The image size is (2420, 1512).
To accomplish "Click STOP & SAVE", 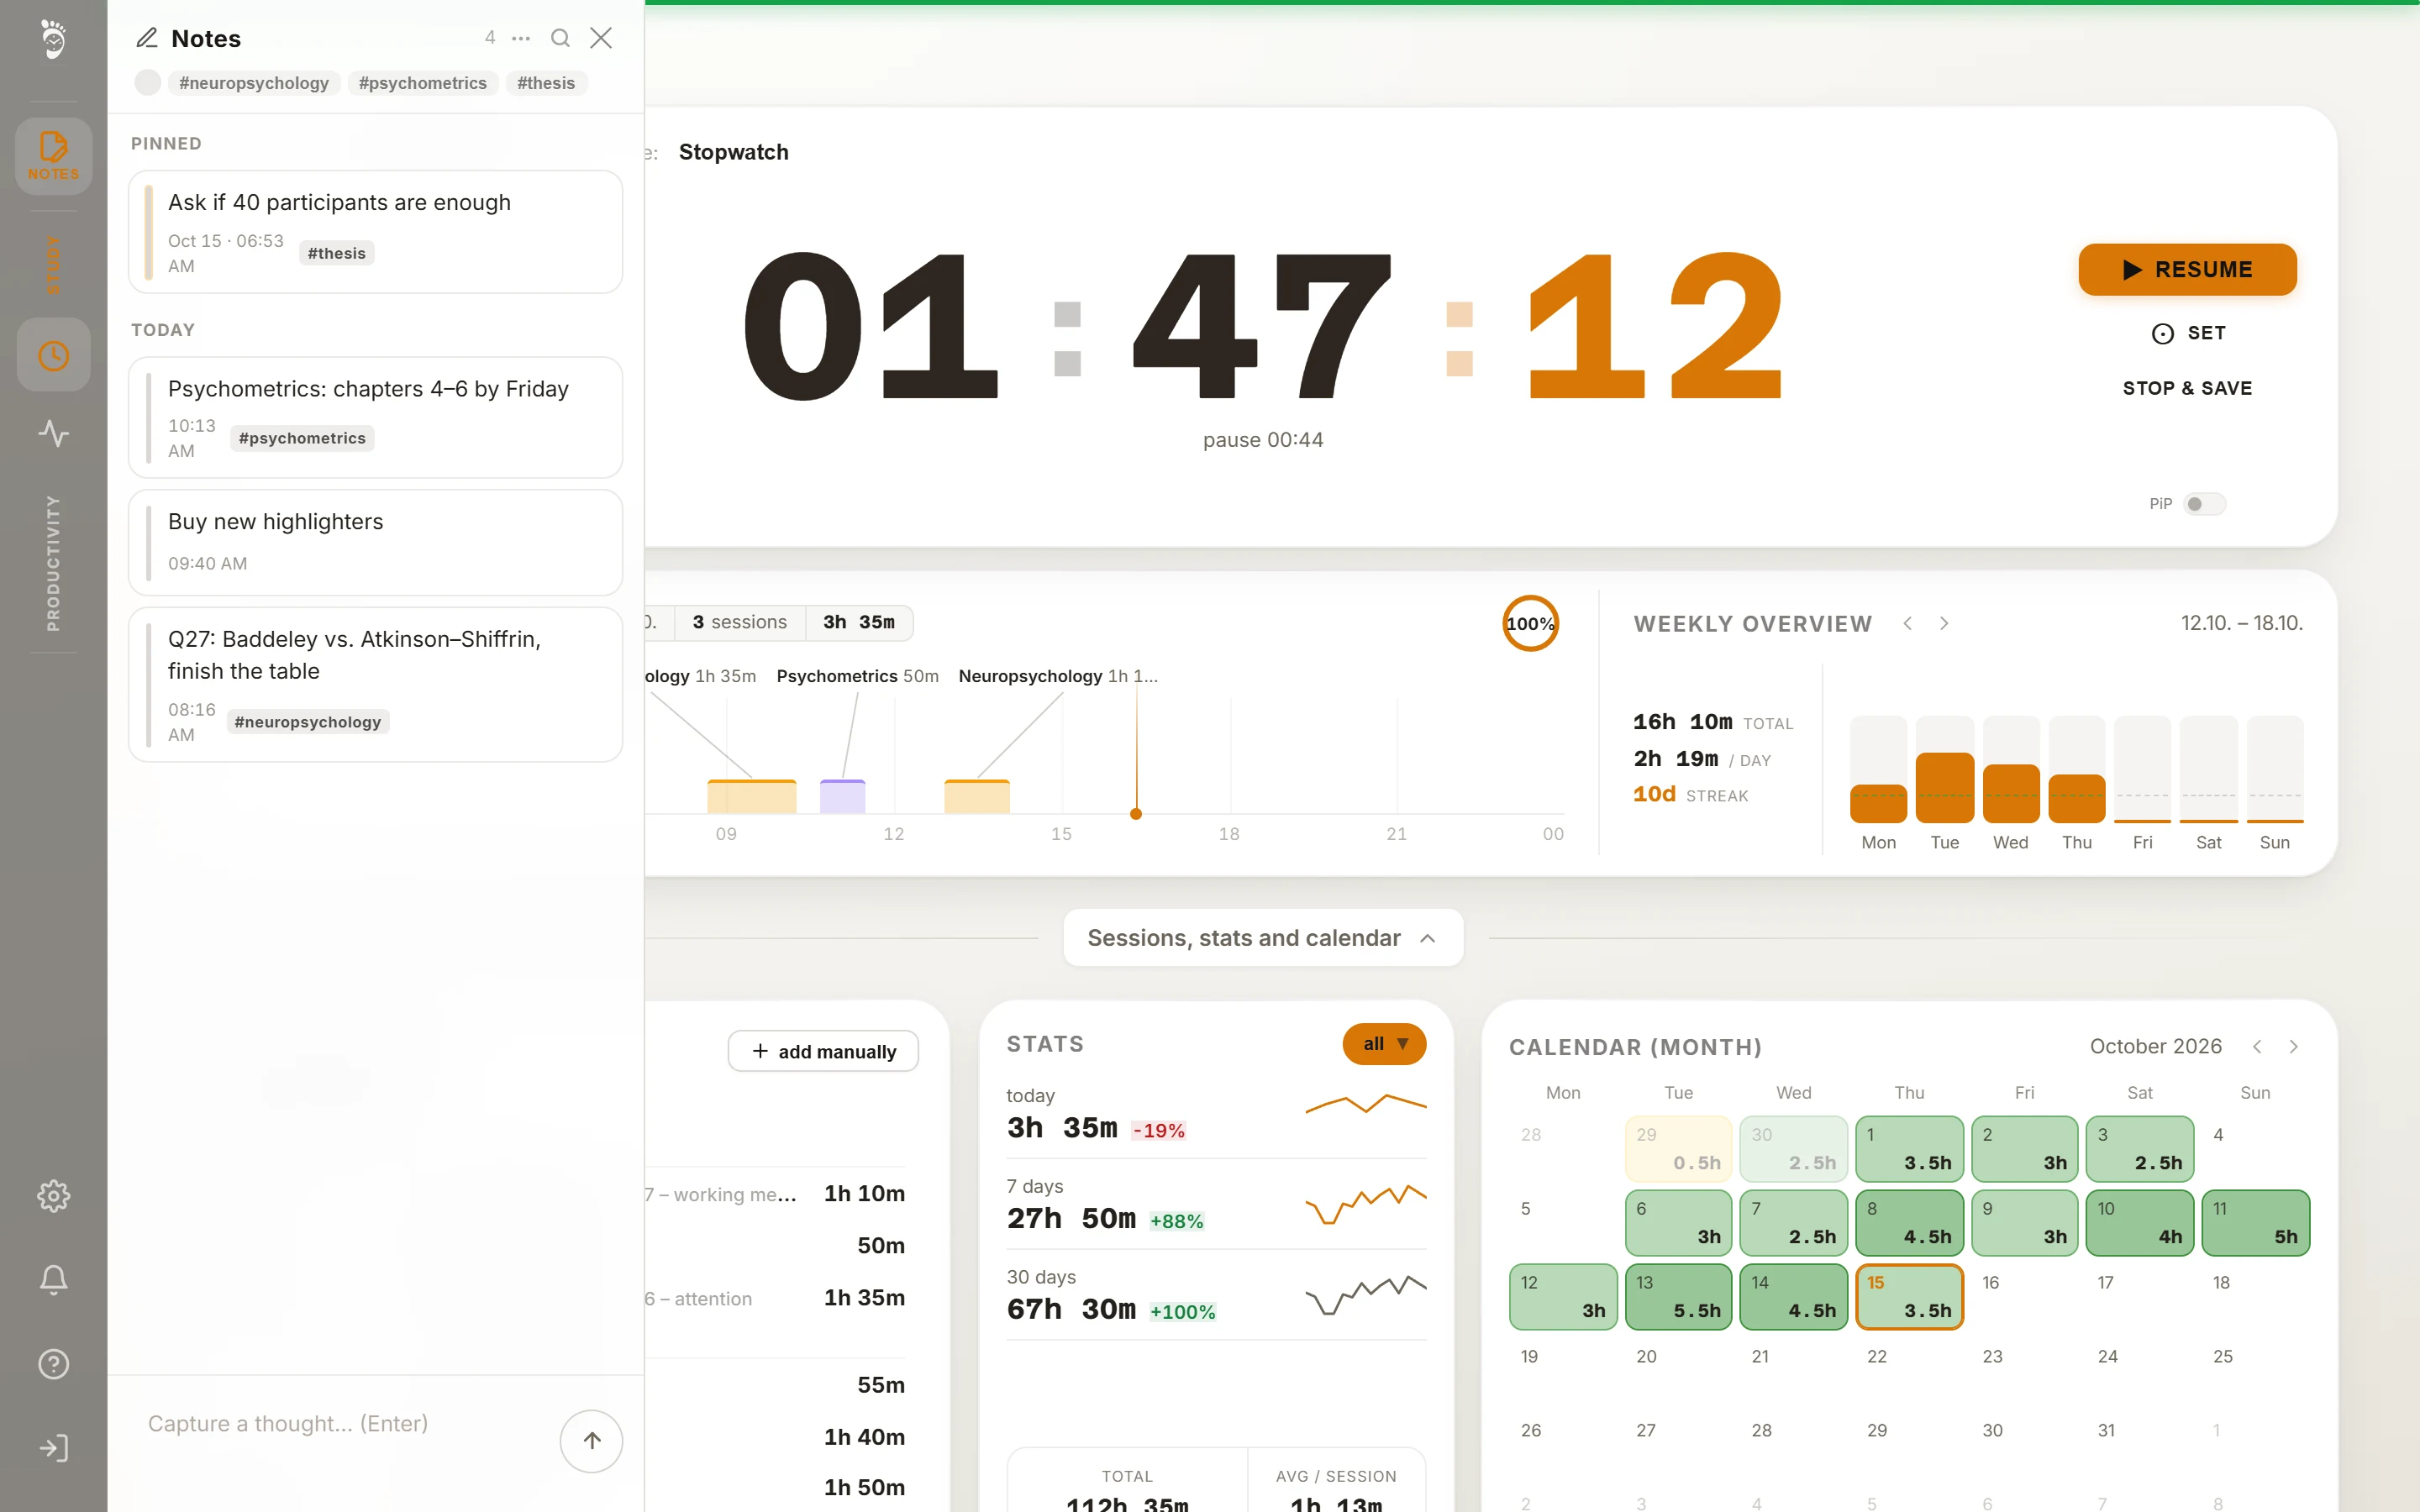I will 2187,388.
